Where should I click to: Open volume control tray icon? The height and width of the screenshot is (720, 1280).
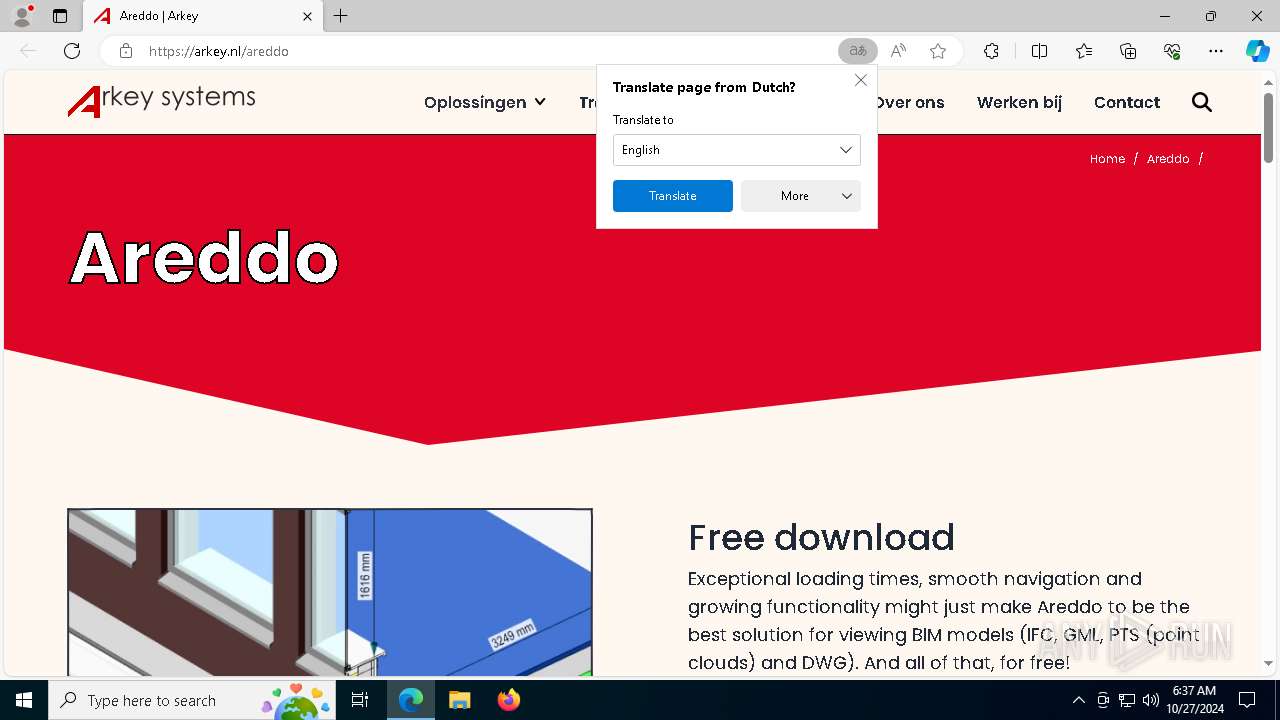tap(1151, 700)
